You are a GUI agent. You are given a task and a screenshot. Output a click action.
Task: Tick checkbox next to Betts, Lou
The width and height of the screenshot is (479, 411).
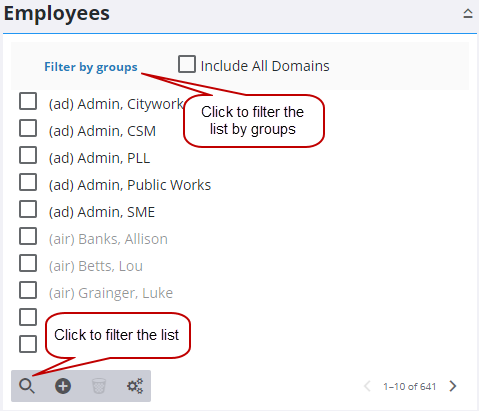click(x=28, y=263)
